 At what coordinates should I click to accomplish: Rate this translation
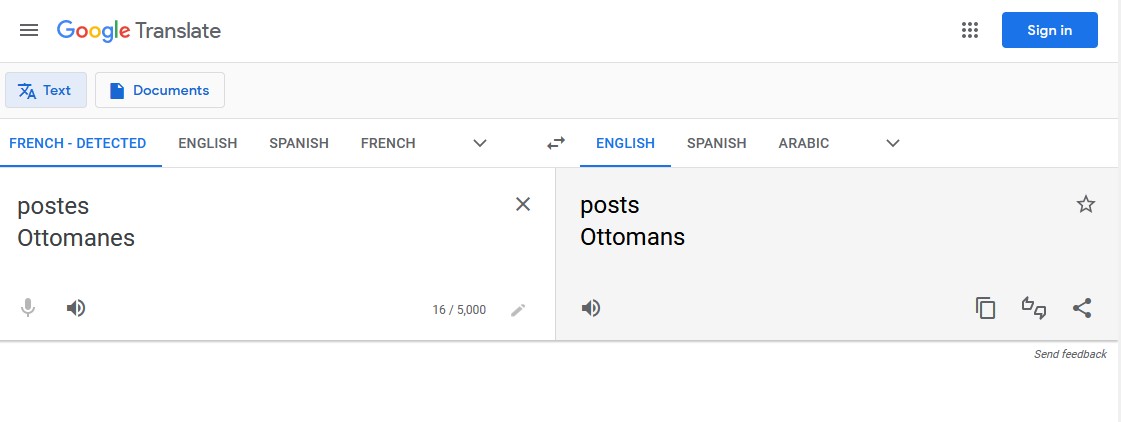click(x=1033, y=308)
